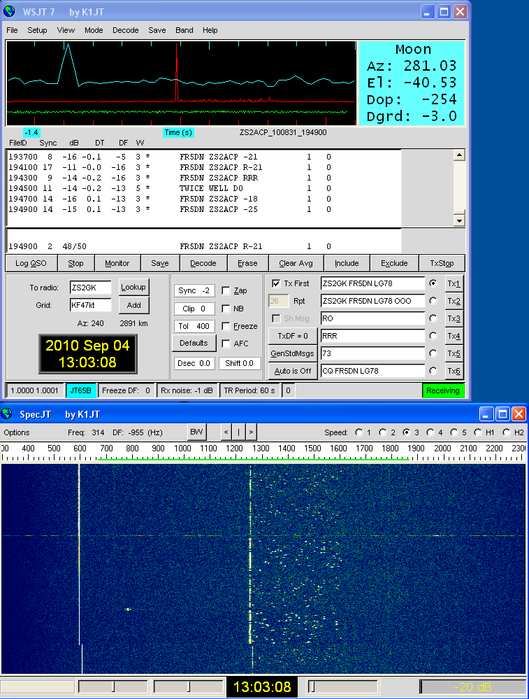Click the Dsec 0.0 control
This screenshot has width=529, height=699.
pos(193,363)
